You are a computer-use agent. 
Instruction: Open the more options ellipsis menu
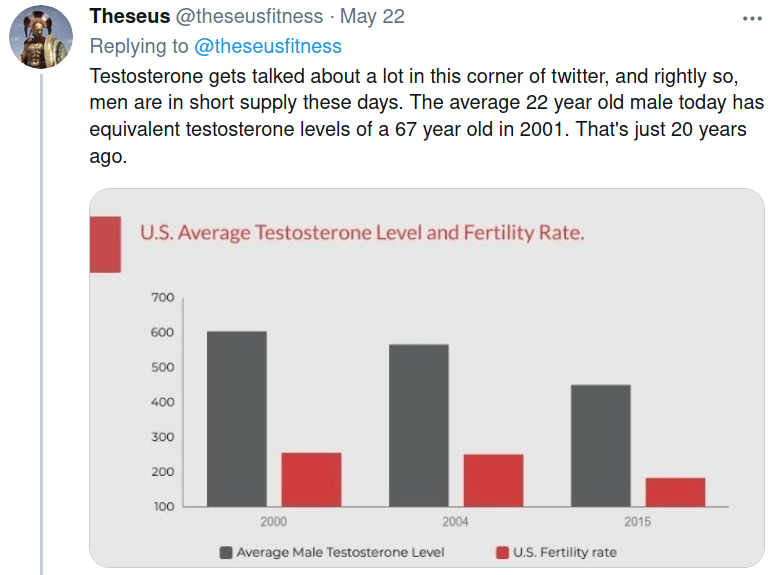coord(750,17)
